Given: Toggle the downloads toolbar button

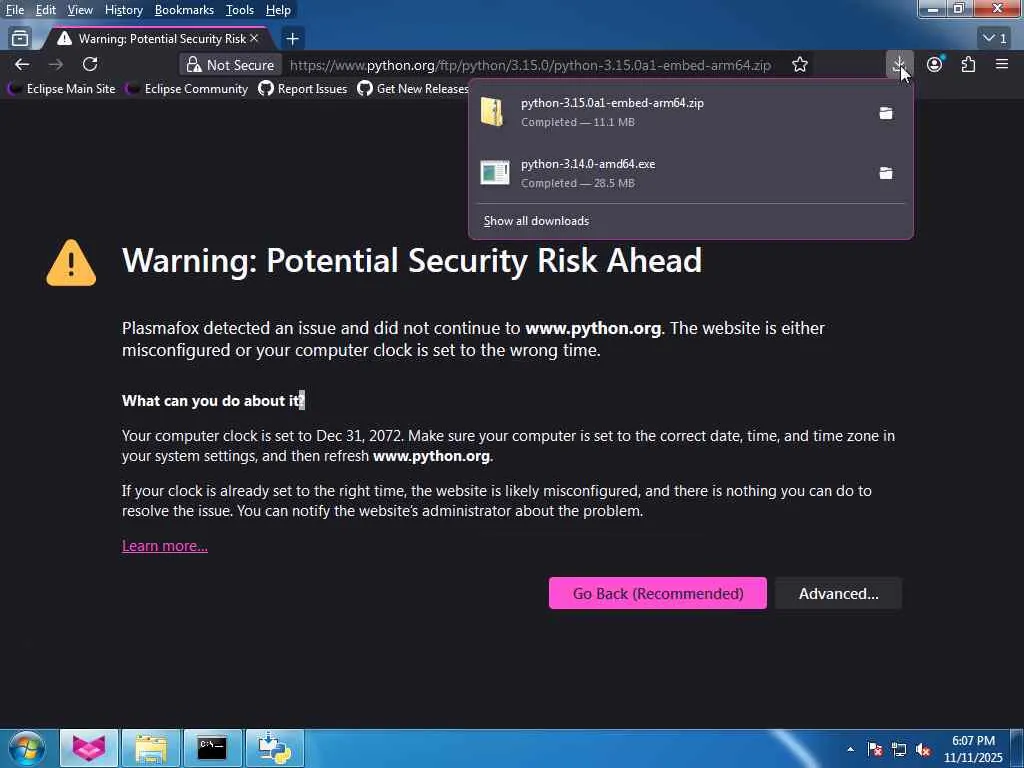Looking at the screenshot, I should (x=899, y=64).
